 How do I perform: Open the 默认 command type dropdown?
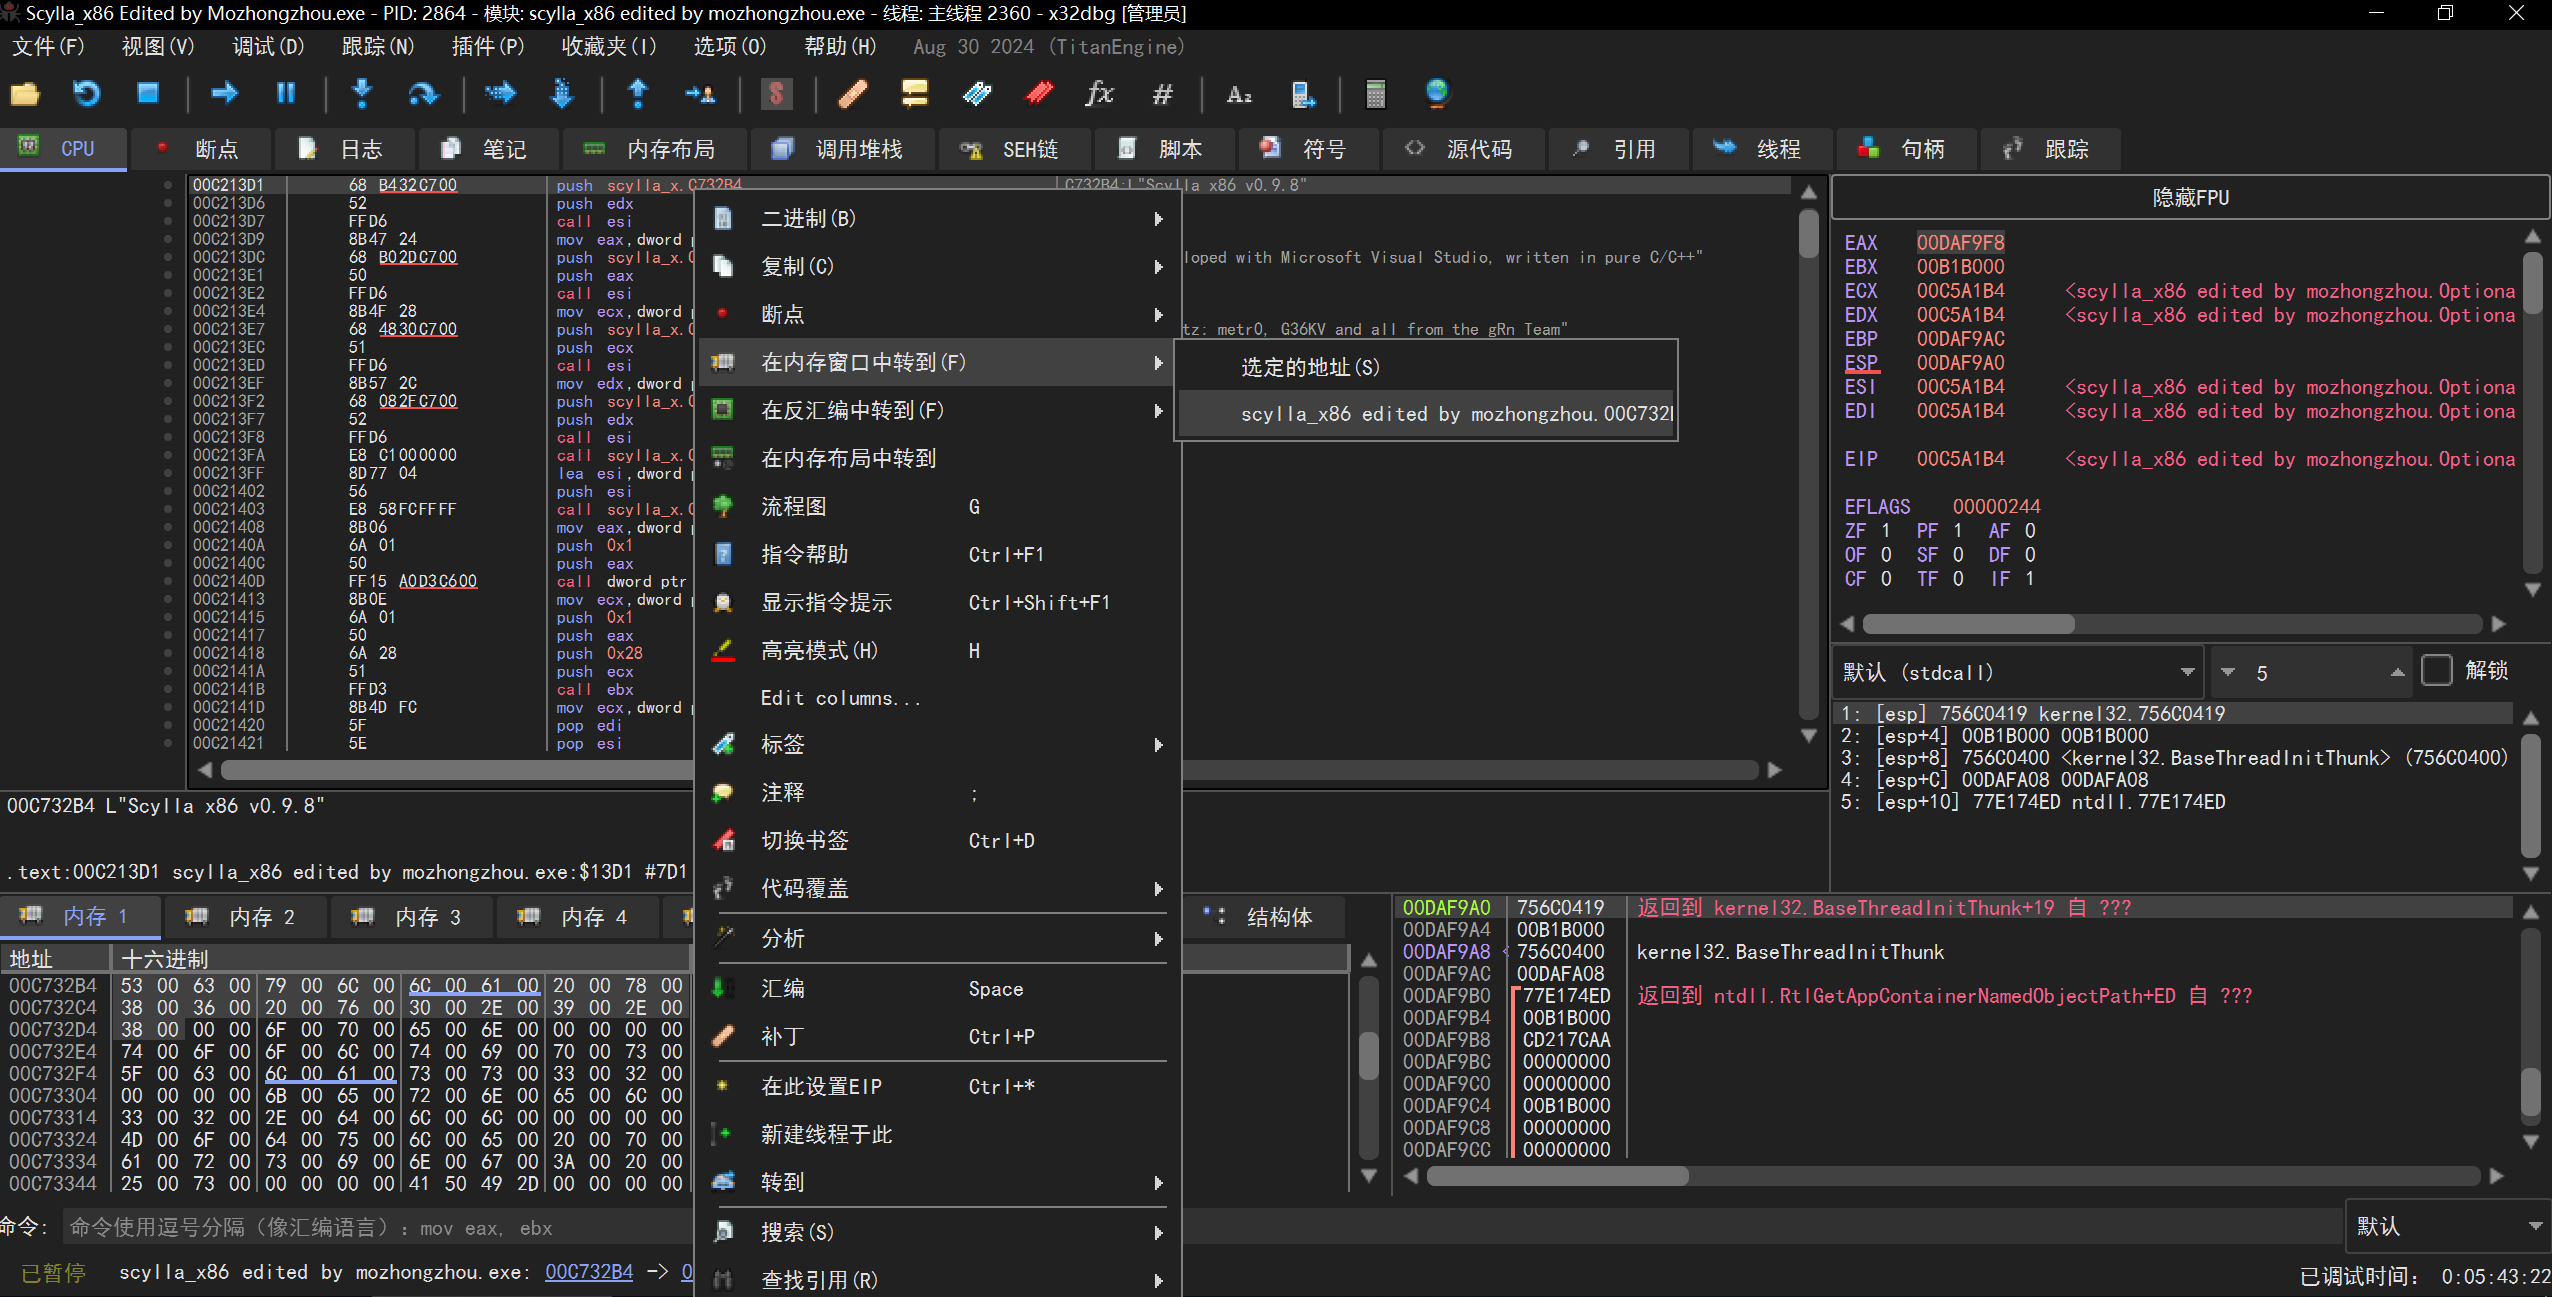tap(2448, 1226)
